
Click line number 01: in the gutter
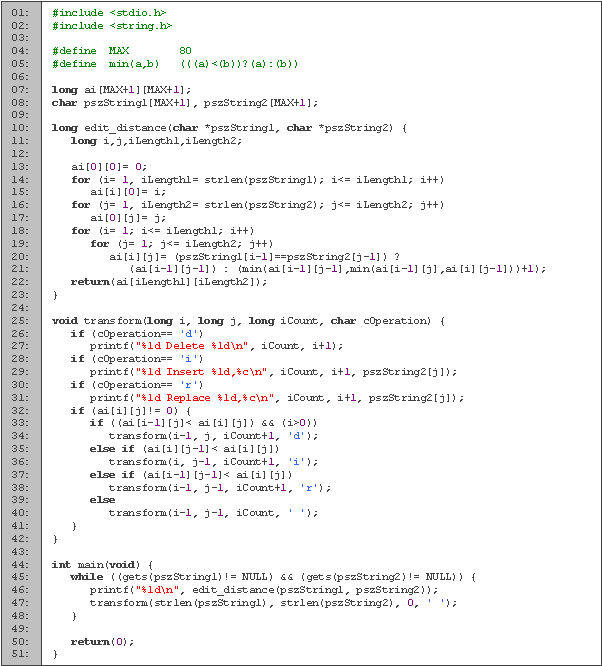[20, 13]
